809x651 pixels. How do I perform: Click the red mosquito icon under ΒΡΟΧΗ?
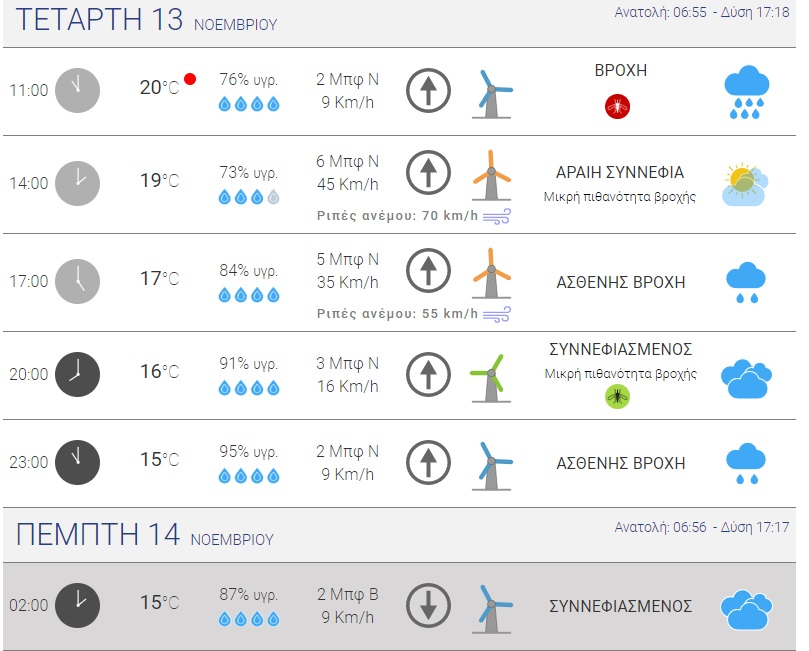617,105
